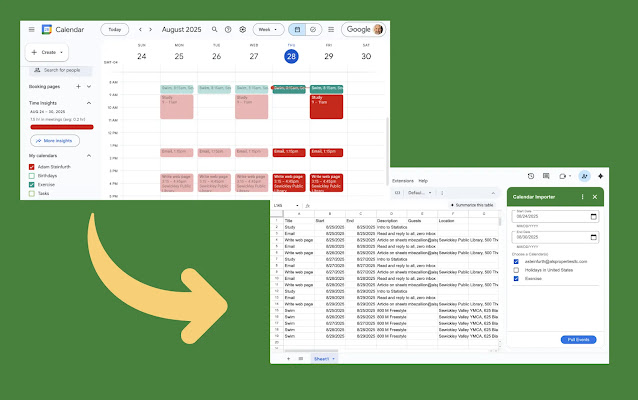Click the table icon in Sheets table toolbar
This screenshot has width=638, height=400.
pos(398,193)
